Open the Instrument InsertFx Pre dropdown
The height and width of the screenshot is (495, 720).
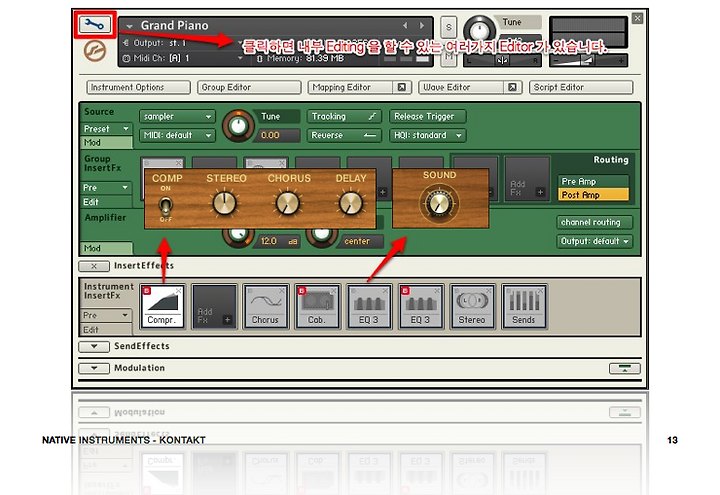[x=107, y=315]
